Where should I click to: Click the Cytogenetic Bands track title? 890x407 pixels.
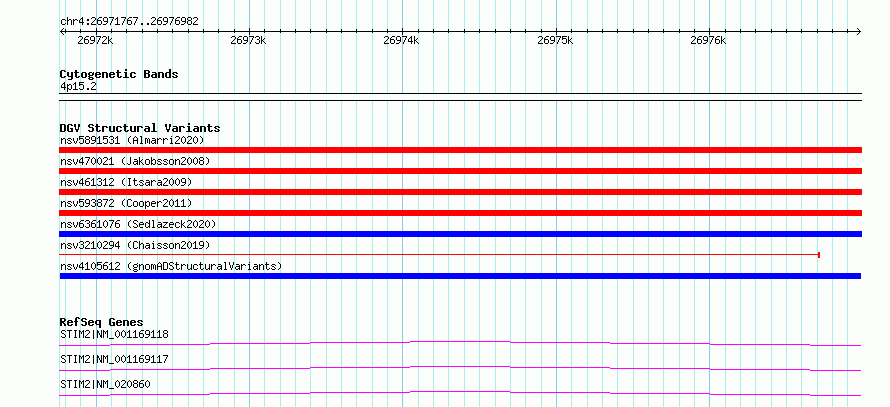[119, 74]
